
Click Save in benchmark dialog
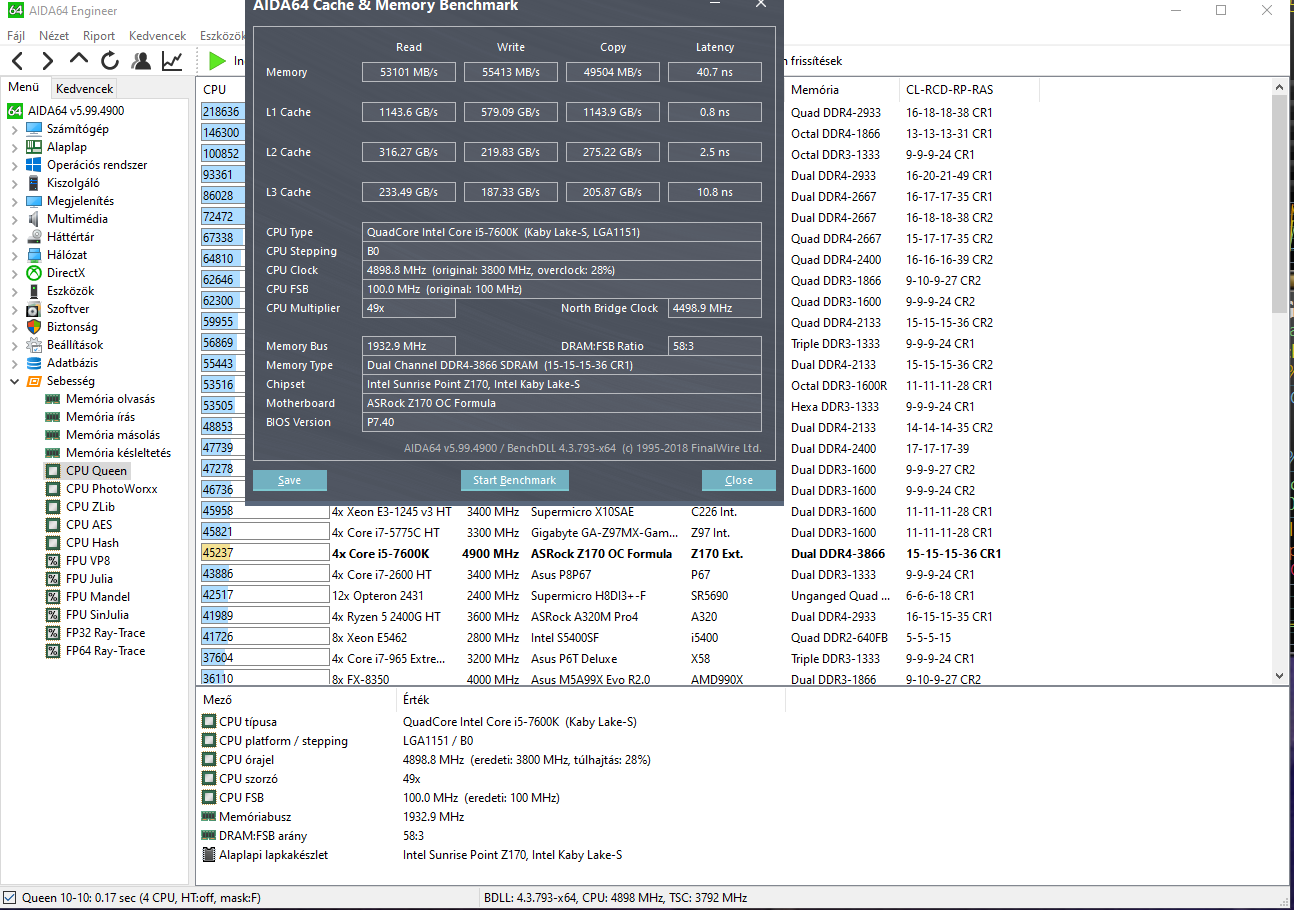(x=290, y=480)
